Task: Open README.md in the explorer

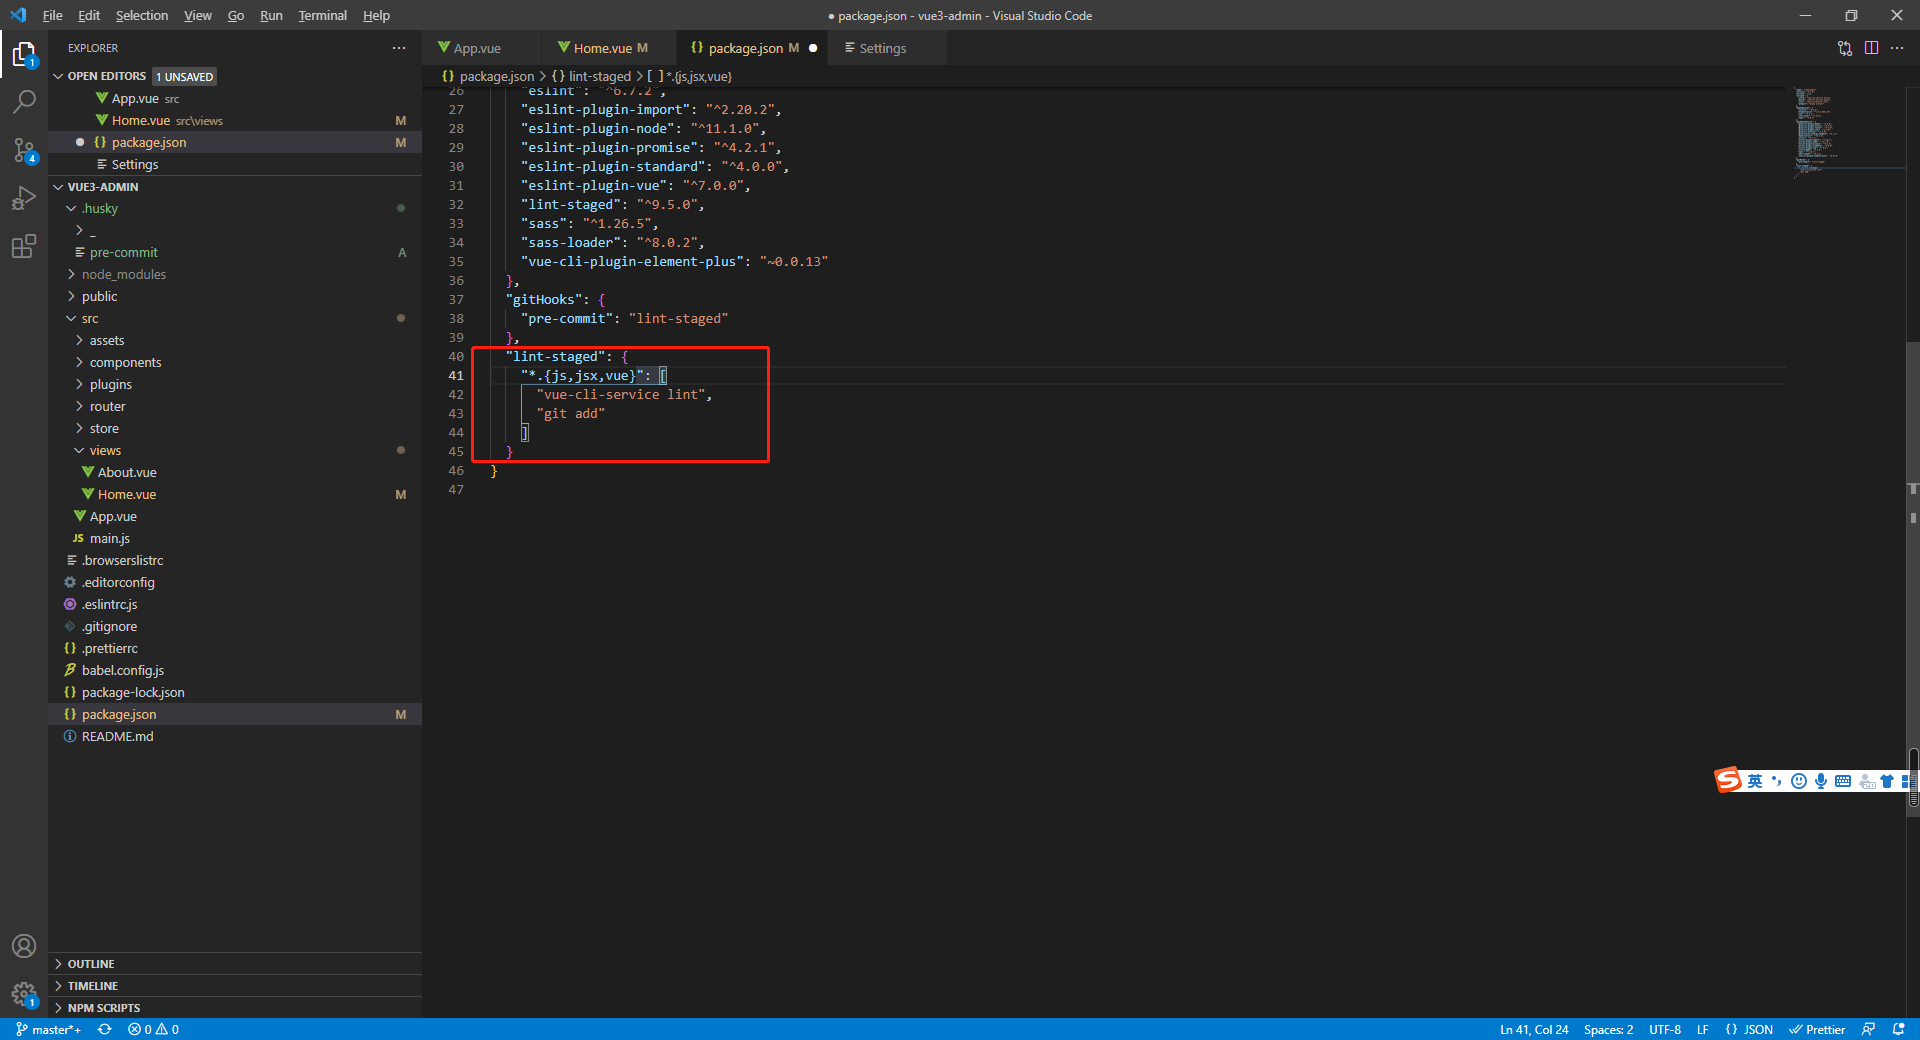Action: [118, 736]
